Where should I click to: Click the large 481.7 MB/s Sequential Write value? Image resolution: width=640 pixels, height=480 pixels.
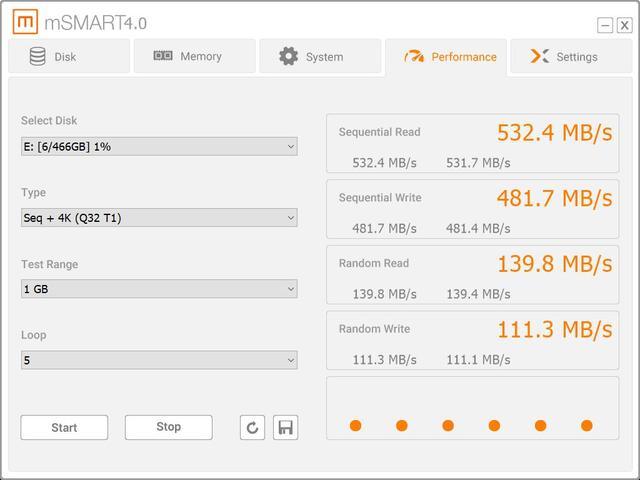[555, 198]
